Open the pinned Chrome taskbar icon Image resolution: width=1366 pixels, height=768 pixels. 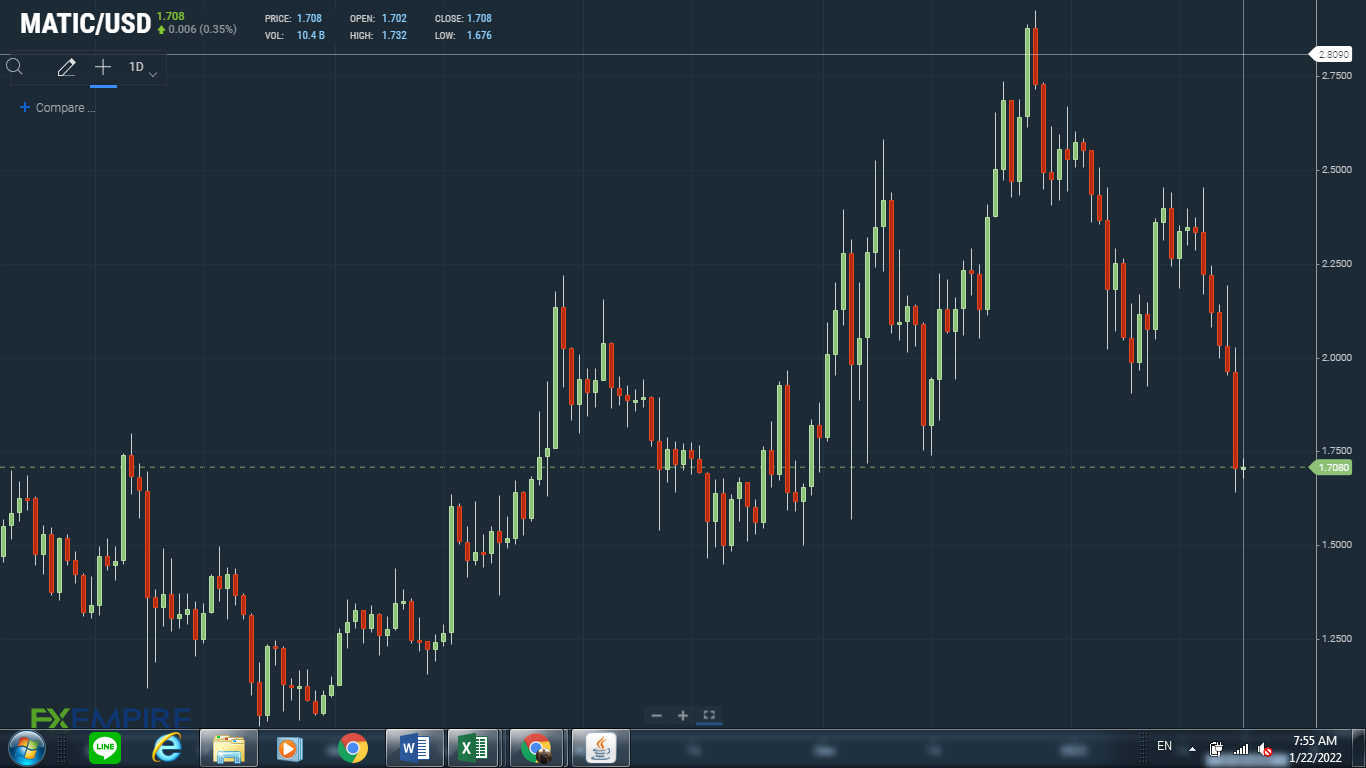[352, 748]
